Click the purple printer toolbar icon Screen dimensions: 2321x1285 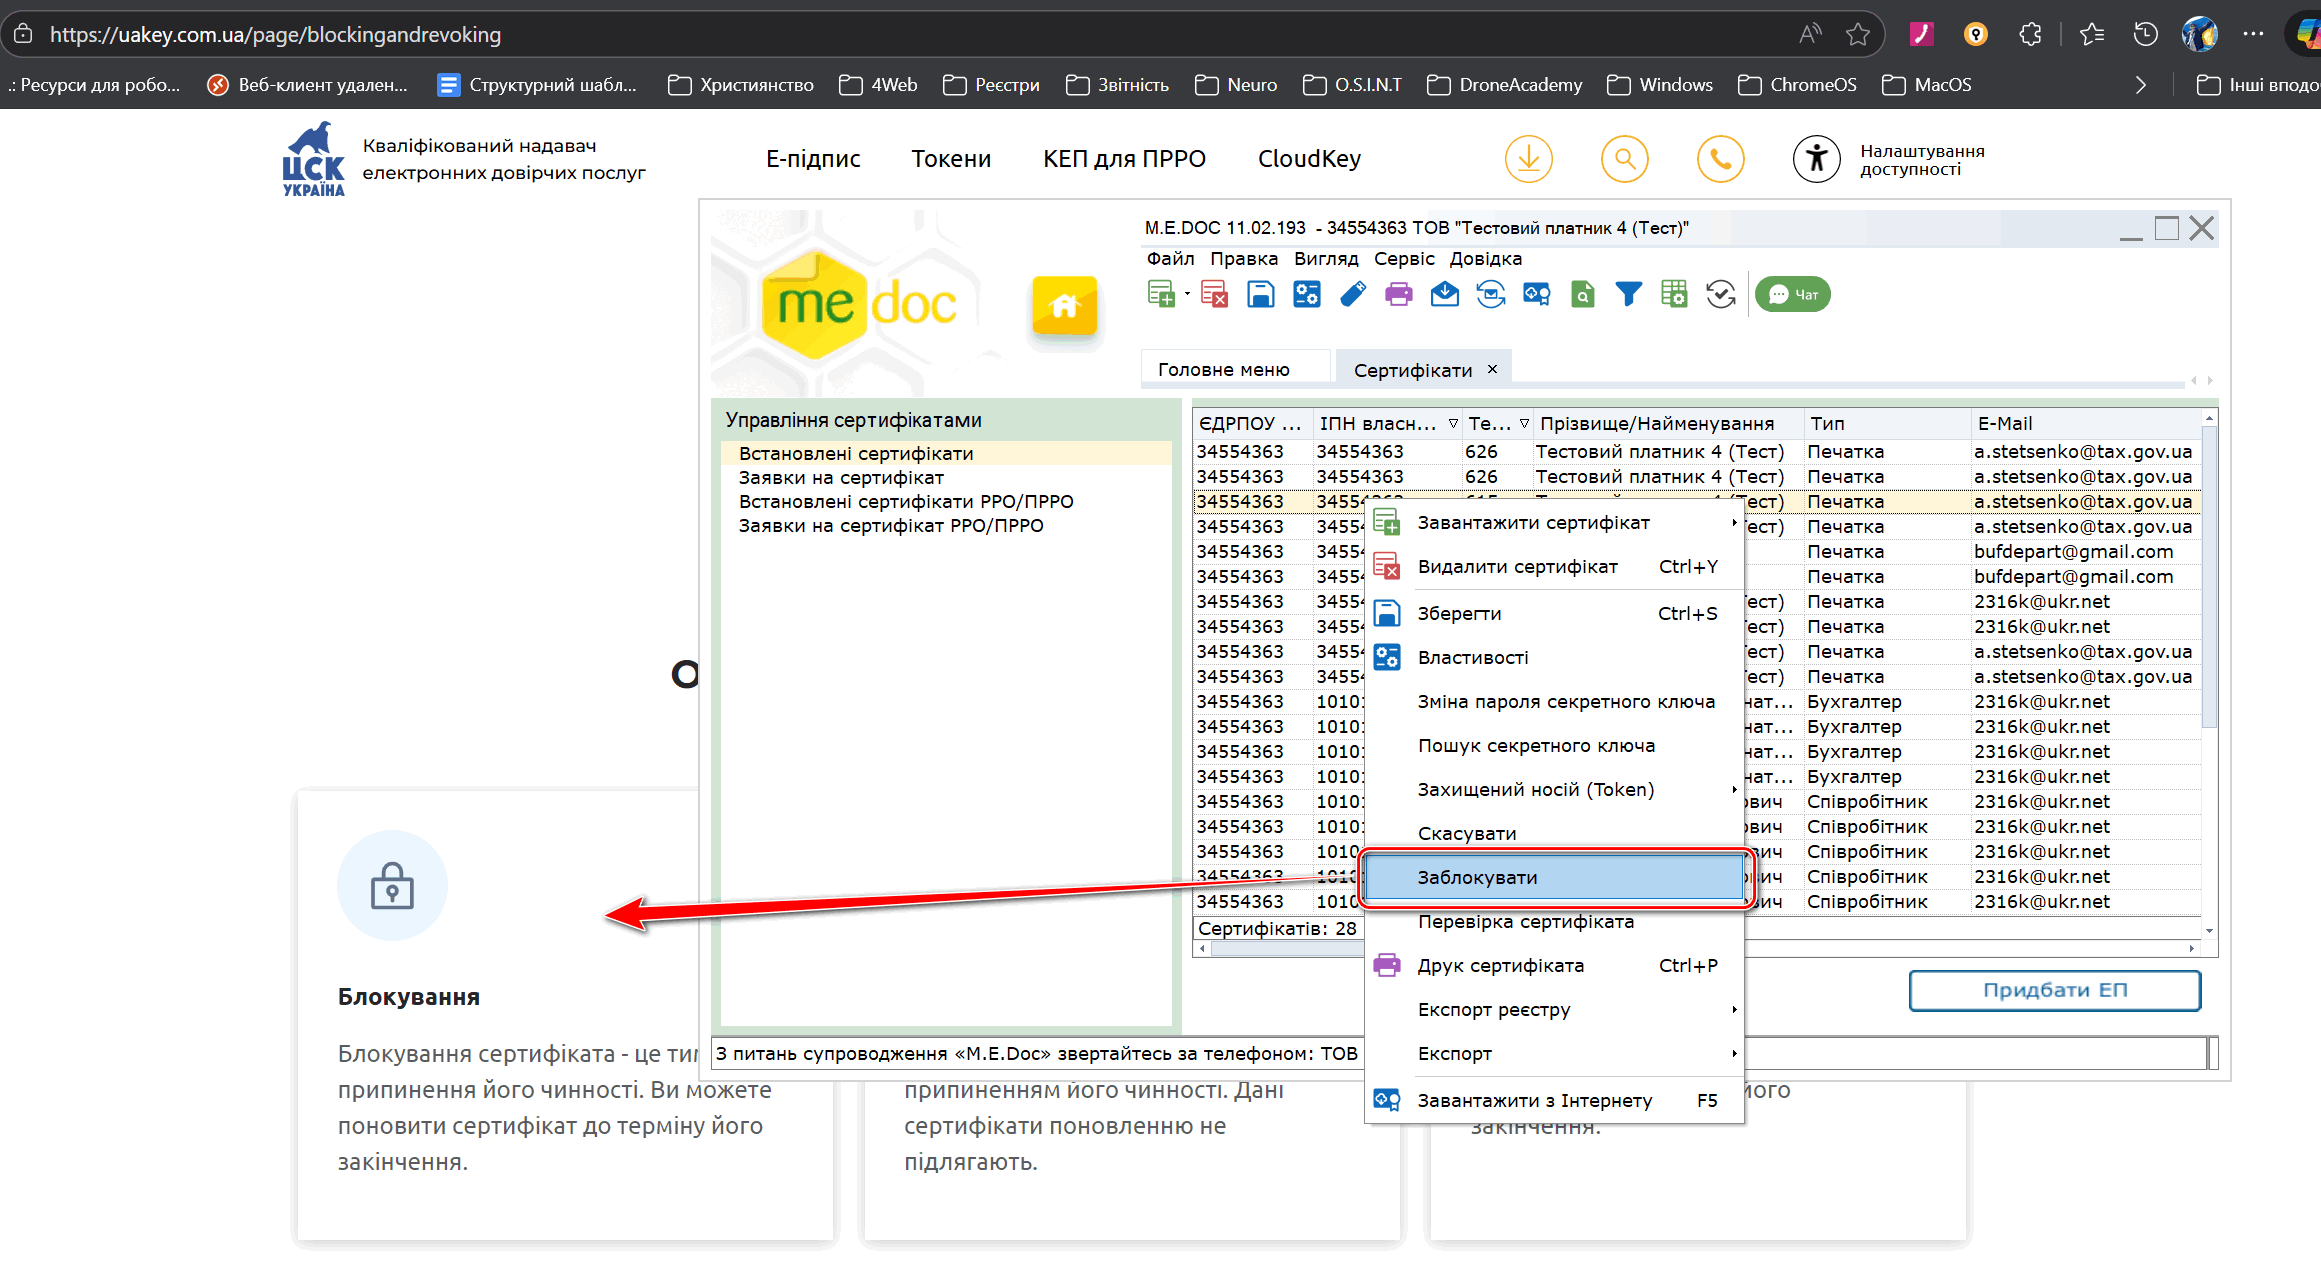pos(1398,294)
